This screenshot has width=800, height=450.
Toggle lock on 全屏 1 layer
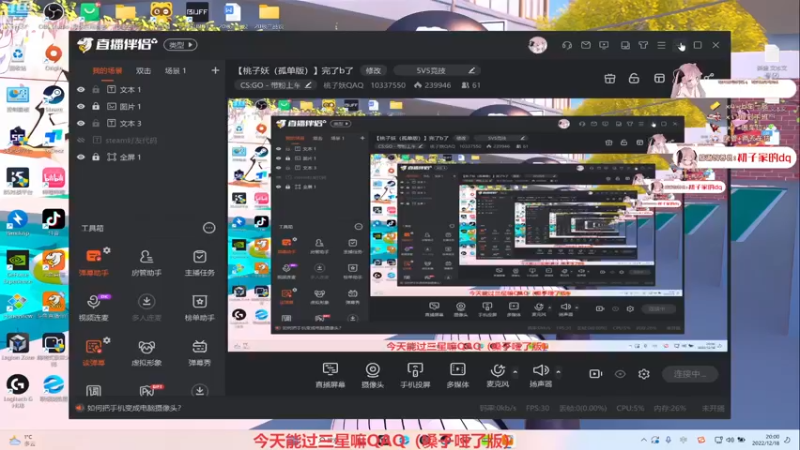tap(96, 157)
